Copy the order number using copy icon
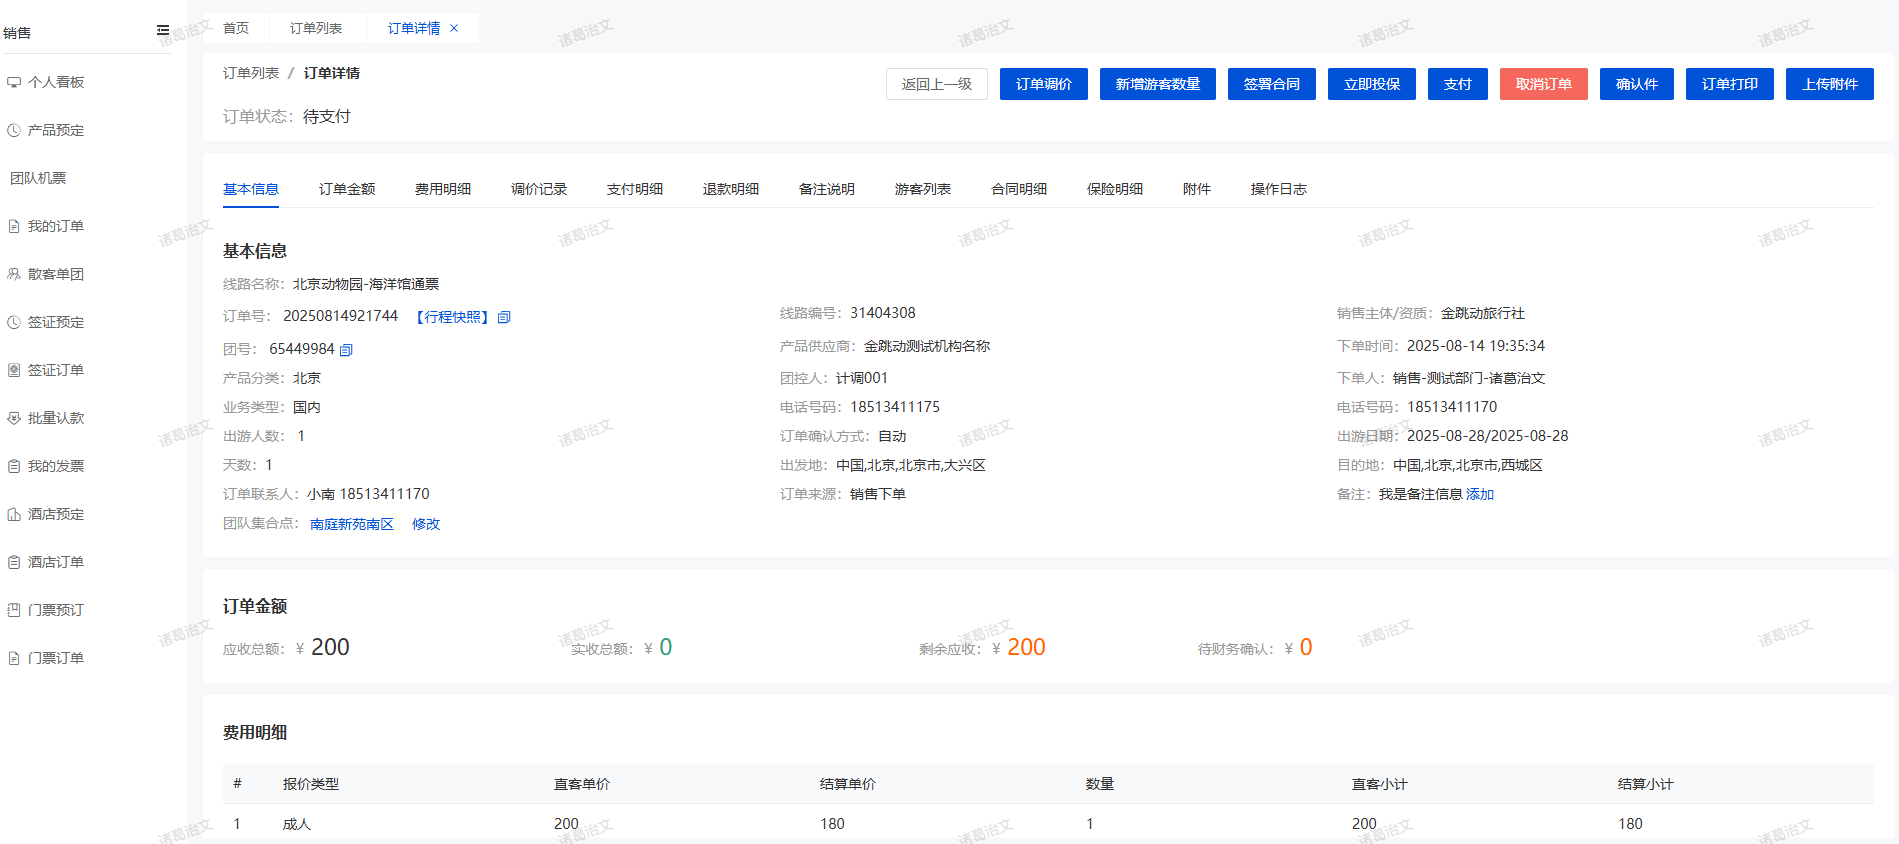Screen dimensions: 1899x844 504,317
